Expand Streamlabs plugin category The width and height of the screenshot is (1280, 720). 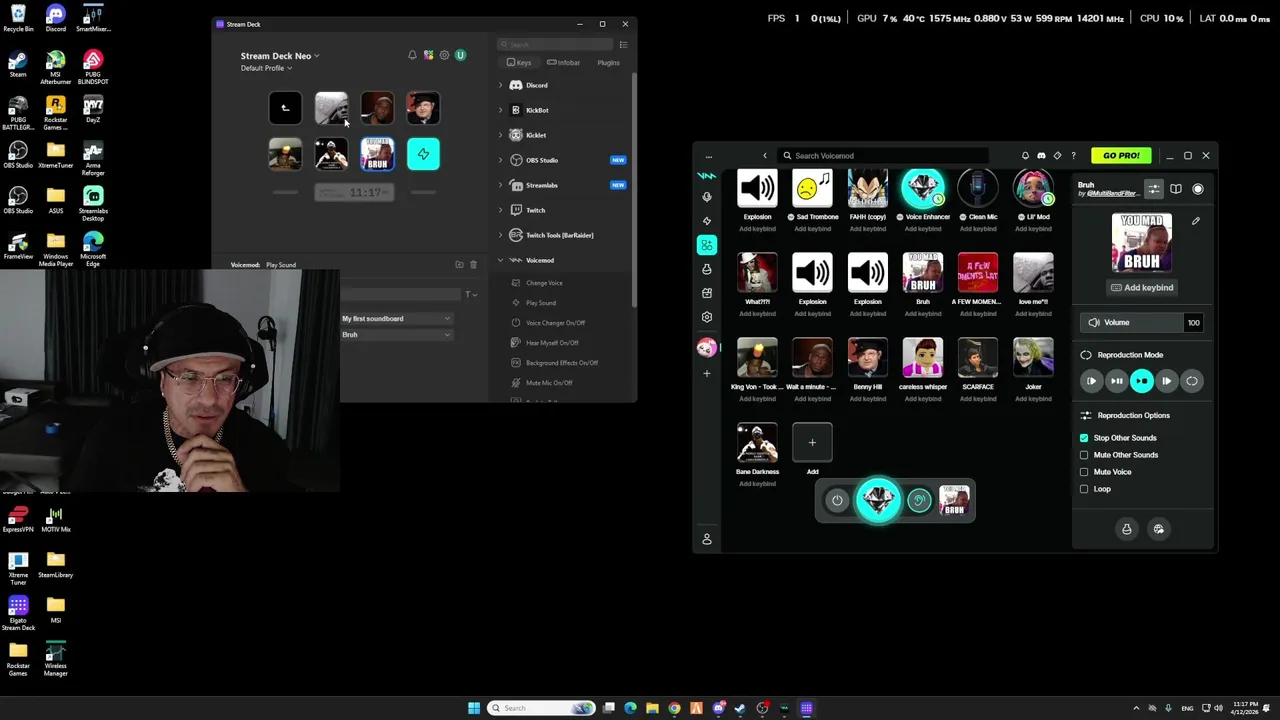(500, 185)
